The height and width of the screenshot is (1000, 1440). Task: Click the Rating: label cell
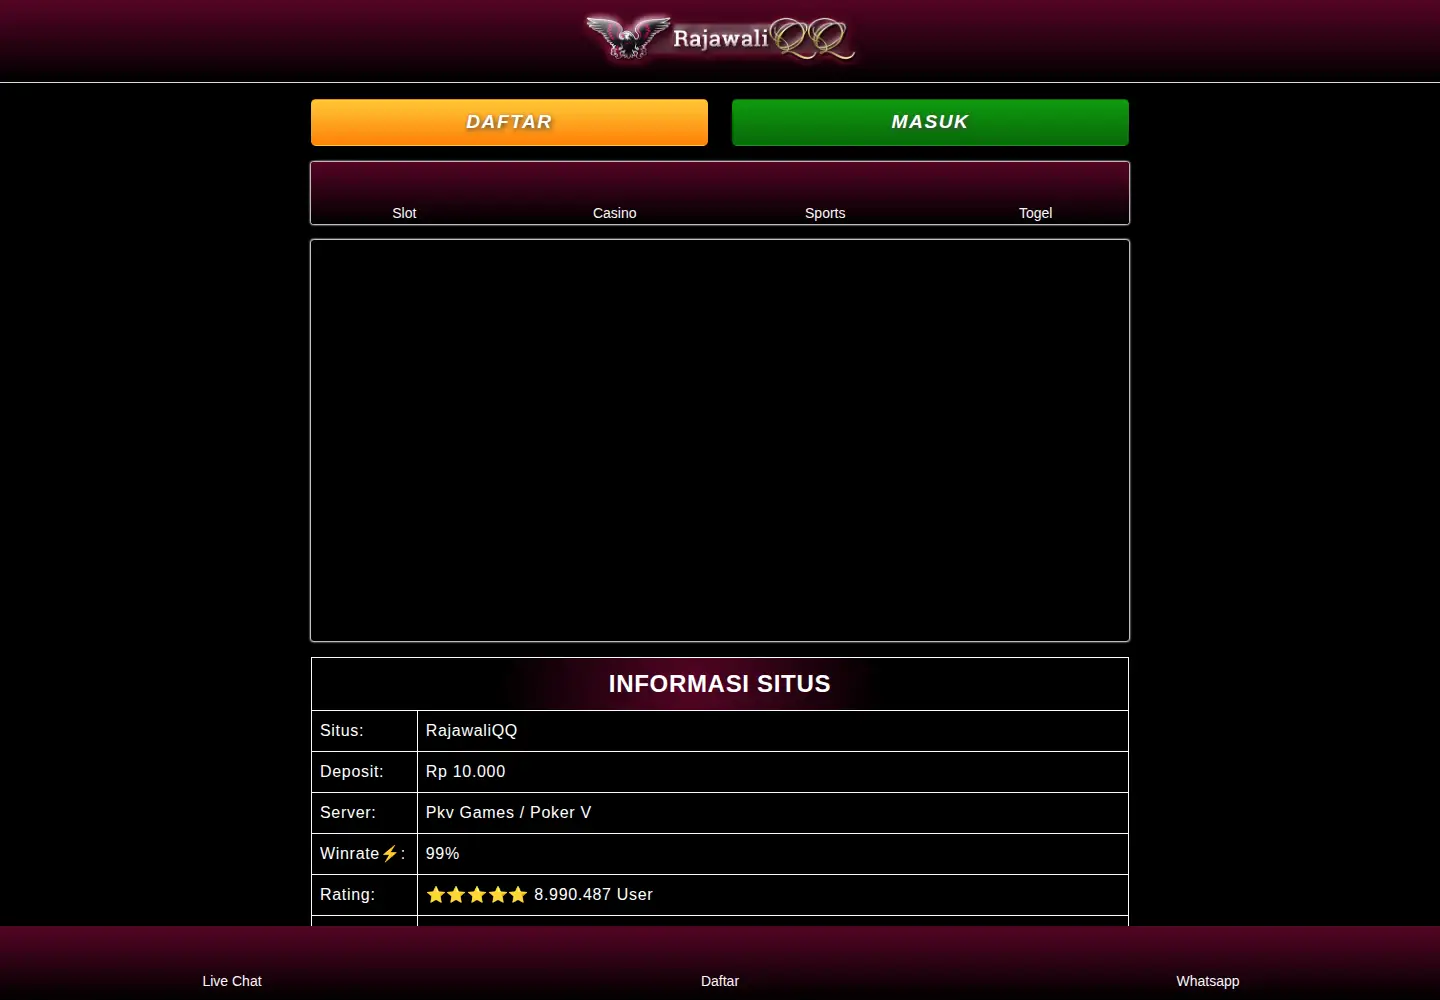[x=364, y=895]
